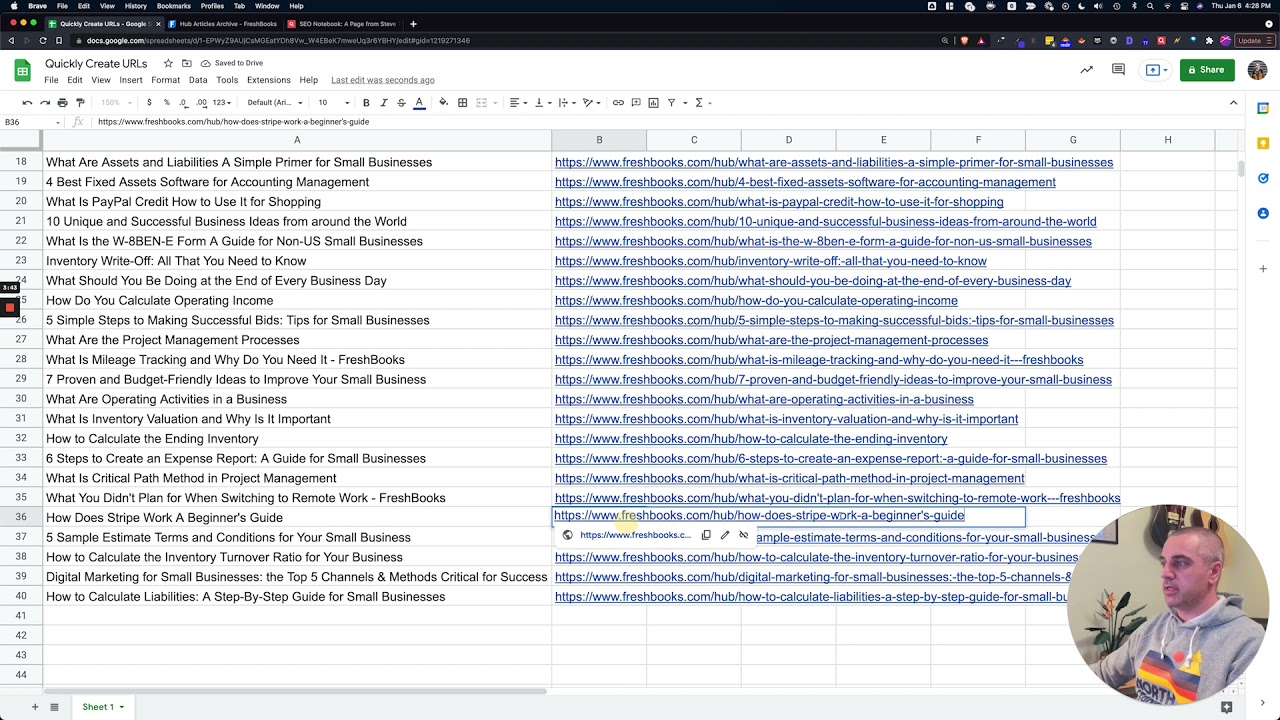
Task: Open text wrapping dropdown
Action: (x=566, y=102)
